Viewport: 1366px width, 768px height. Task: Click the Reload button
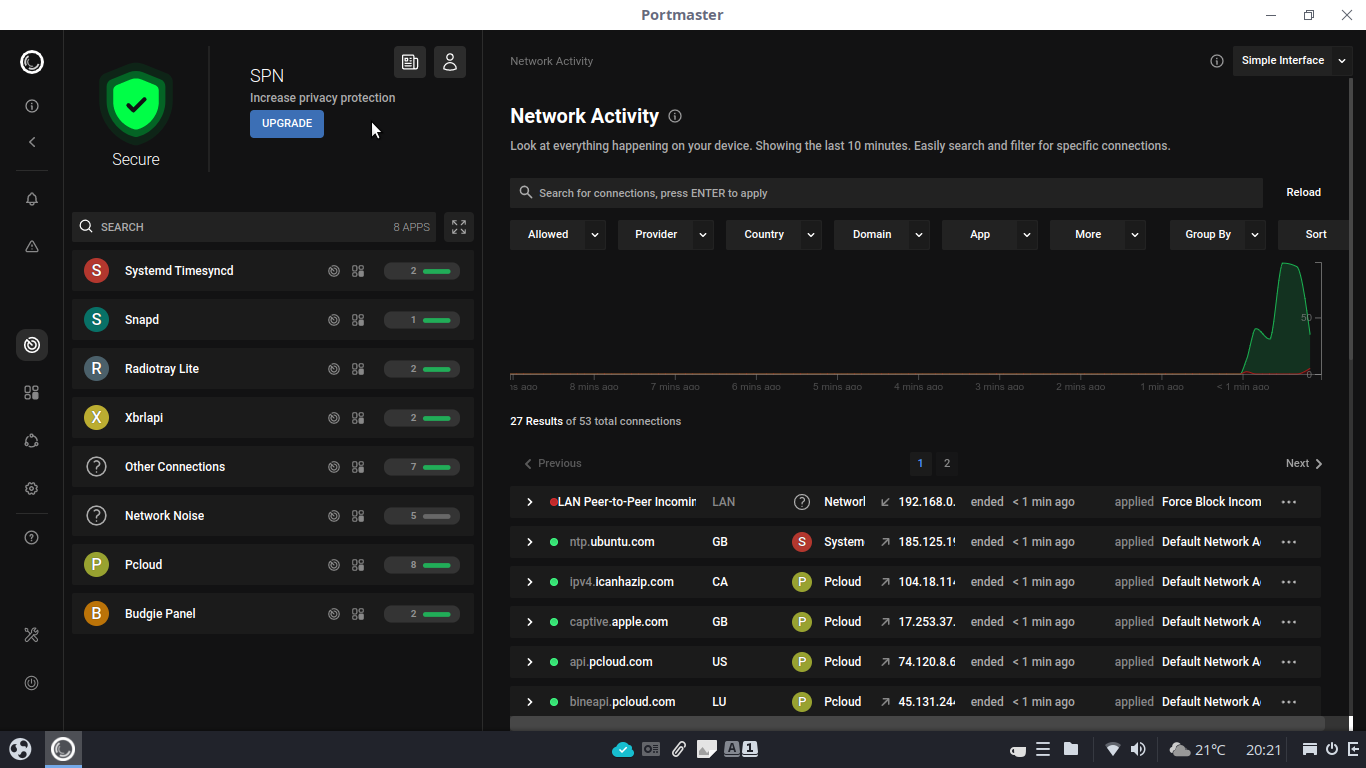[x=1303, y=193]
